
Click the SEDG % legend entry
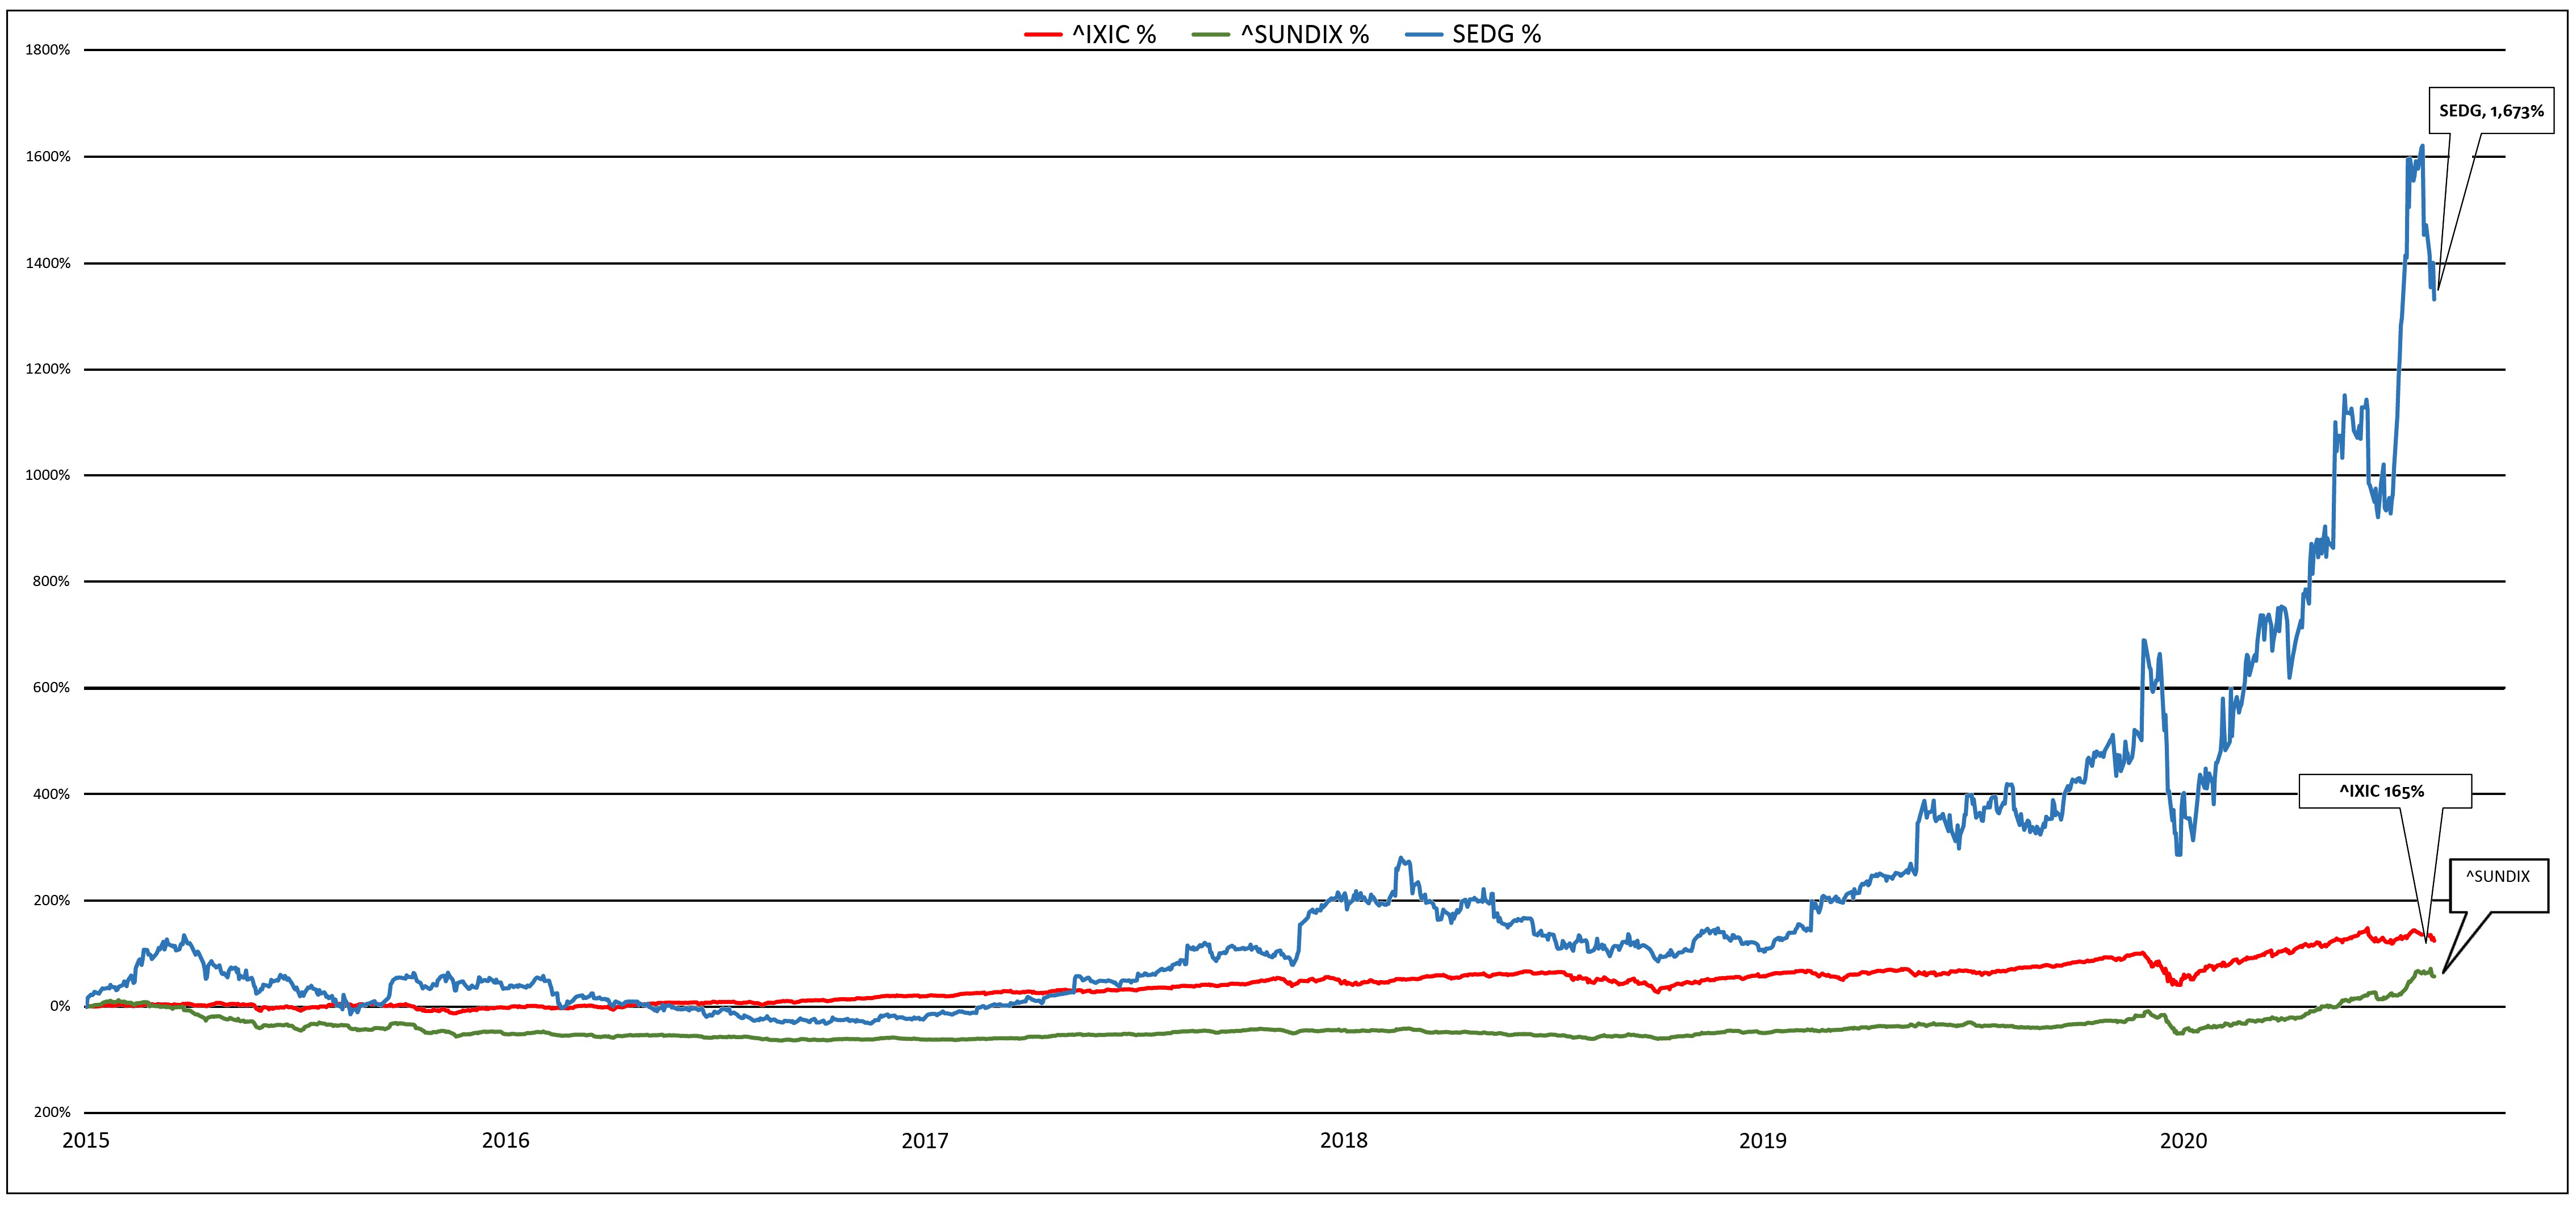pos(1473,35)
